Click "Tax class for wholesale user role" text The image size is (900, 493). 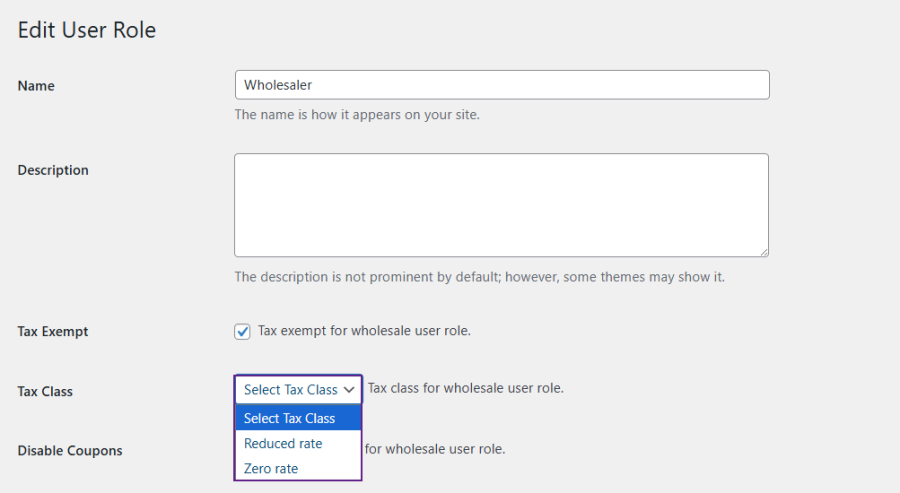tap(466, 388)
